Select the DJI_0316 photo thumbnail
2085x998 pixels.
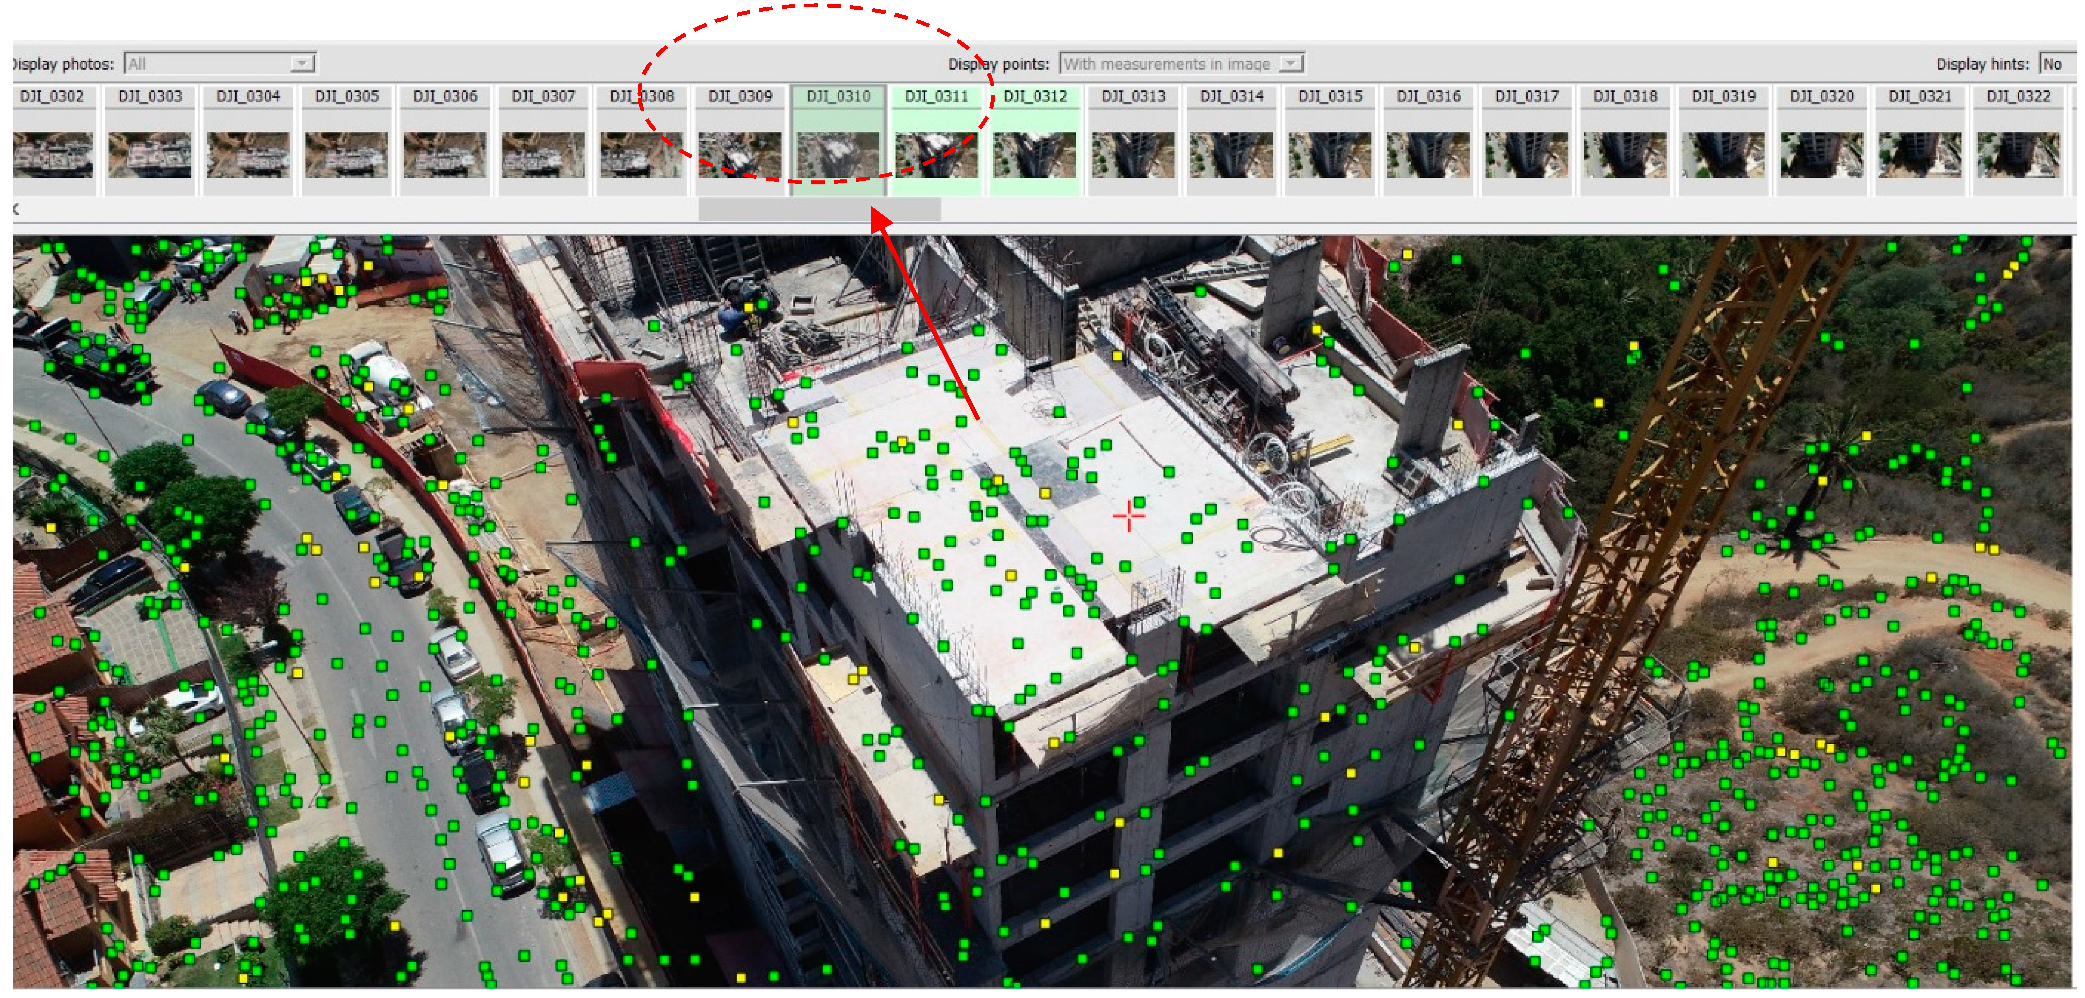pyautogui.click(x=1428, y=154)
